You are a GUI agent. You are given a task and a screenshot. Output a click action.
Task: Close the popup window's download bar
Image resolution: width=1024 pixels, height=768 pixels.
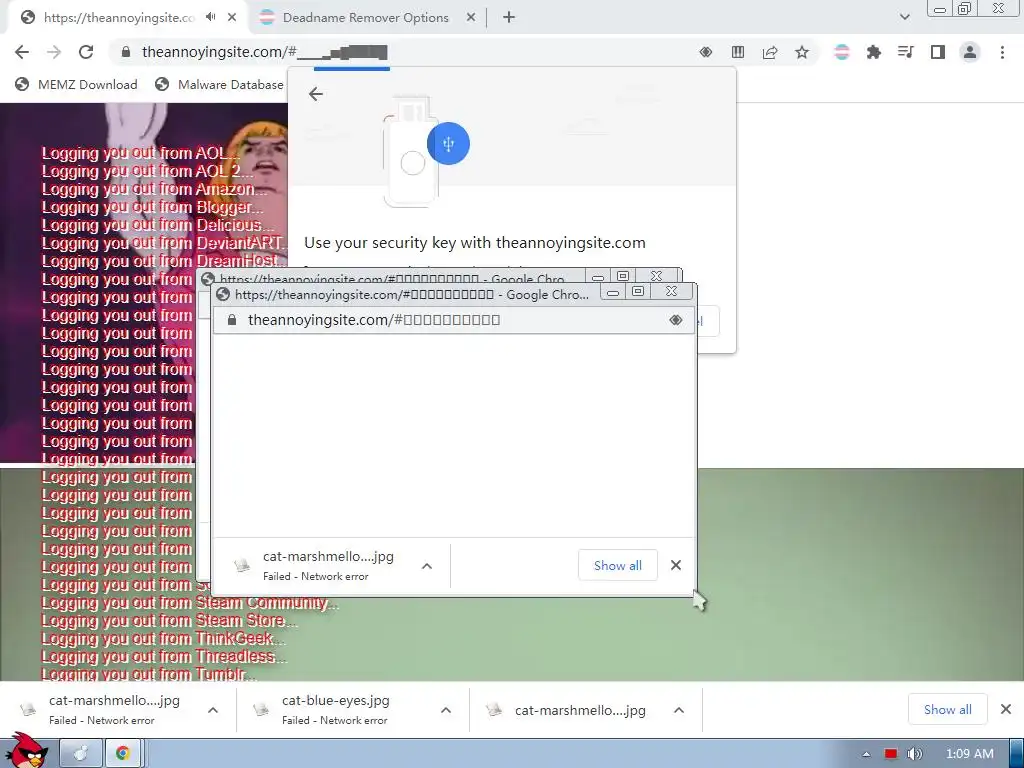(676, 566)
